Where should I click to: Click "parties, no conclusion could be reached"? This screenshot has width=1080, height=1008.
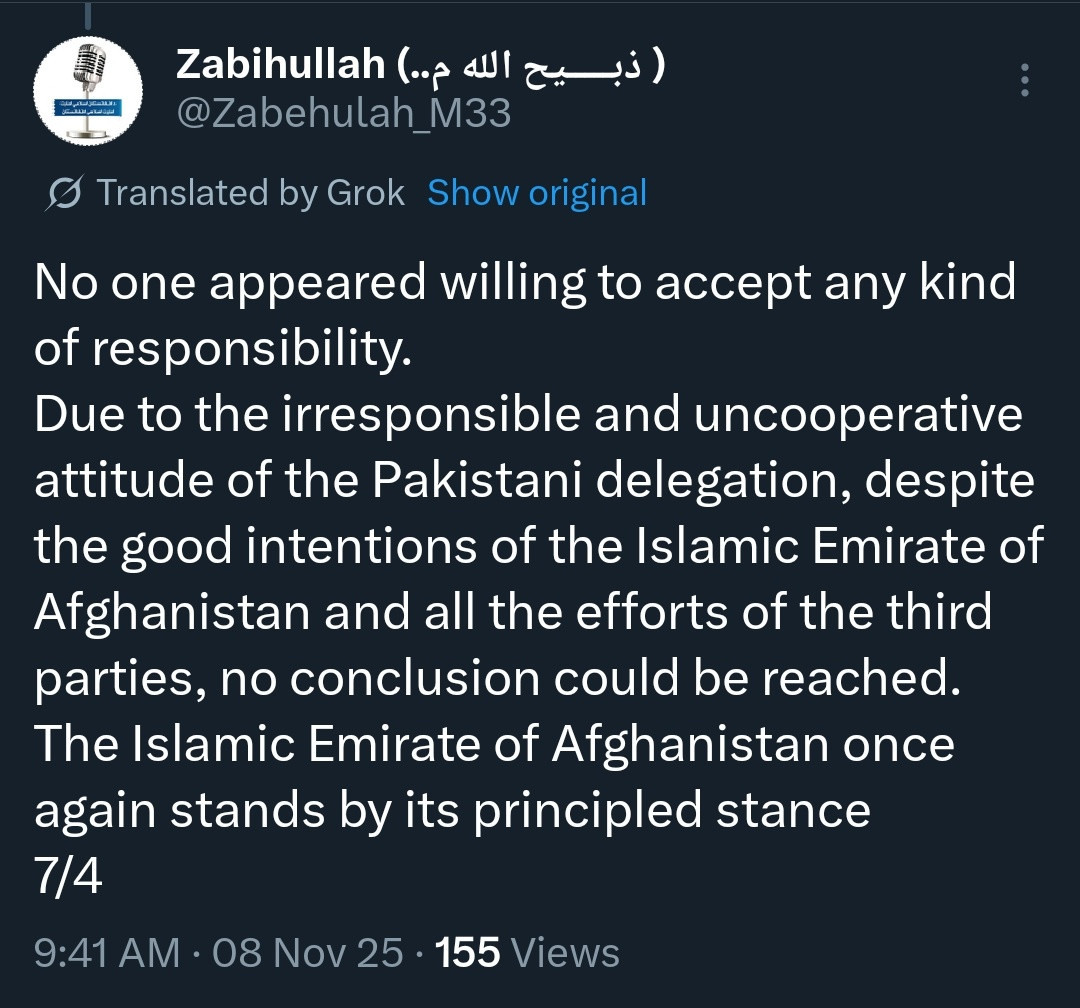point(497,679)
